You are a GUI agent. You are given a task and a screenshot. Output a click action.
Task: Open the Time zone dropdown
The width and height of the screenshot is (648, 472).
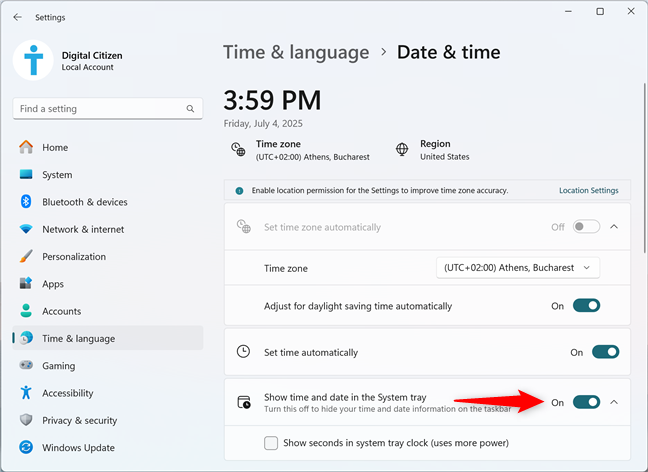pyautogui.click(x=518, y=268)
